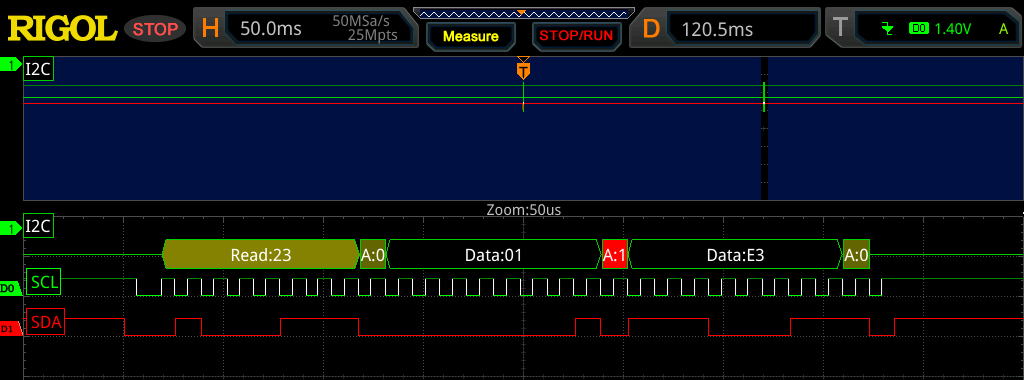Image resolution: width=1024 pixels, height=380 pixels.
Task: Open the 120.5ms delay setting
Action: (x=717, y=29)
